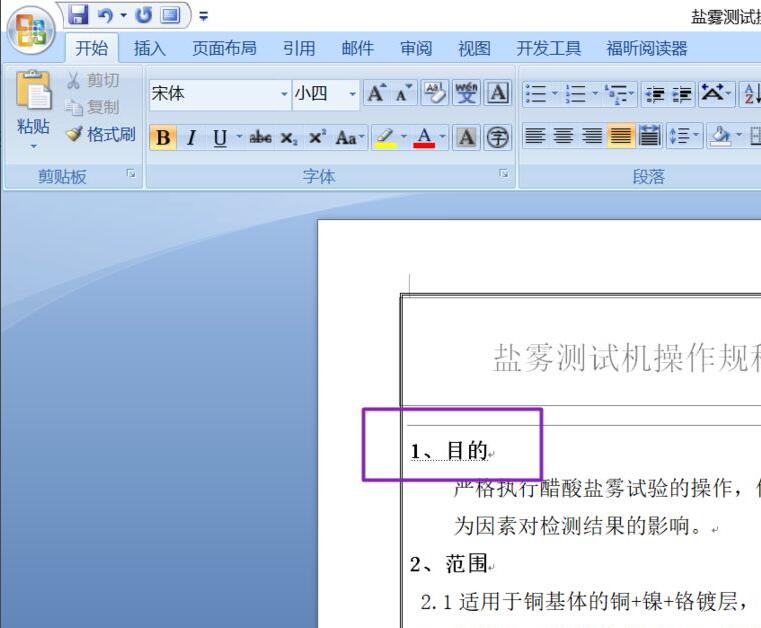Click the print preview quick access icon
The height and width of the screenshot is (628, 761).
[170, 16]
